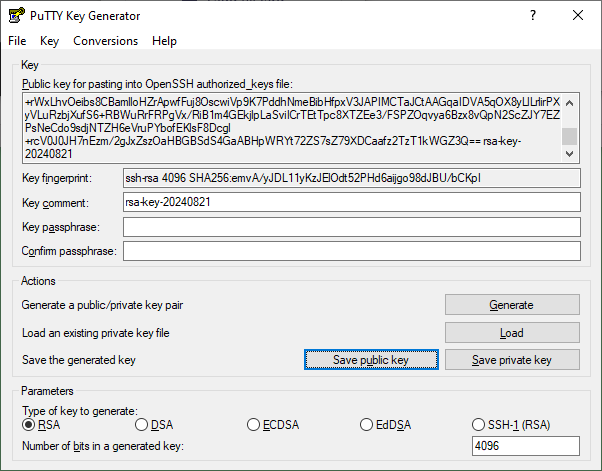Close the PuTTY Key Generator window
The image size is (602, 471).
577,15
